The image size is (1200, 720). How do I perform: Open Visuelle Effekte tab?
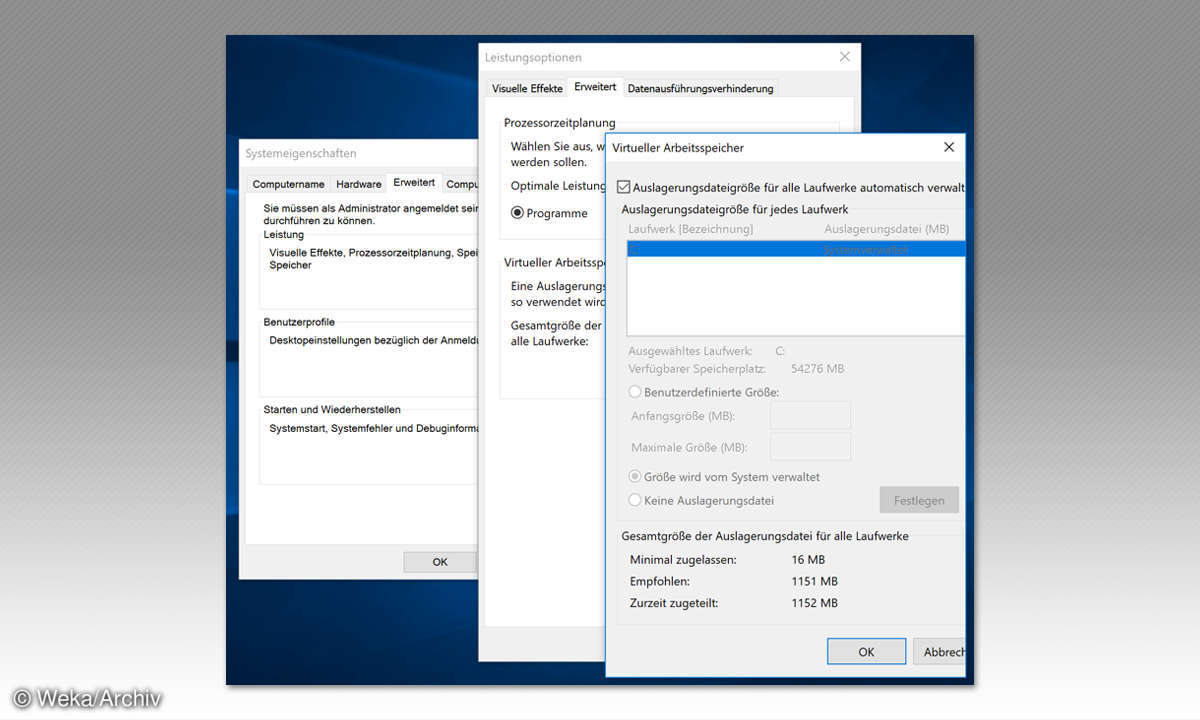[527, 88]
